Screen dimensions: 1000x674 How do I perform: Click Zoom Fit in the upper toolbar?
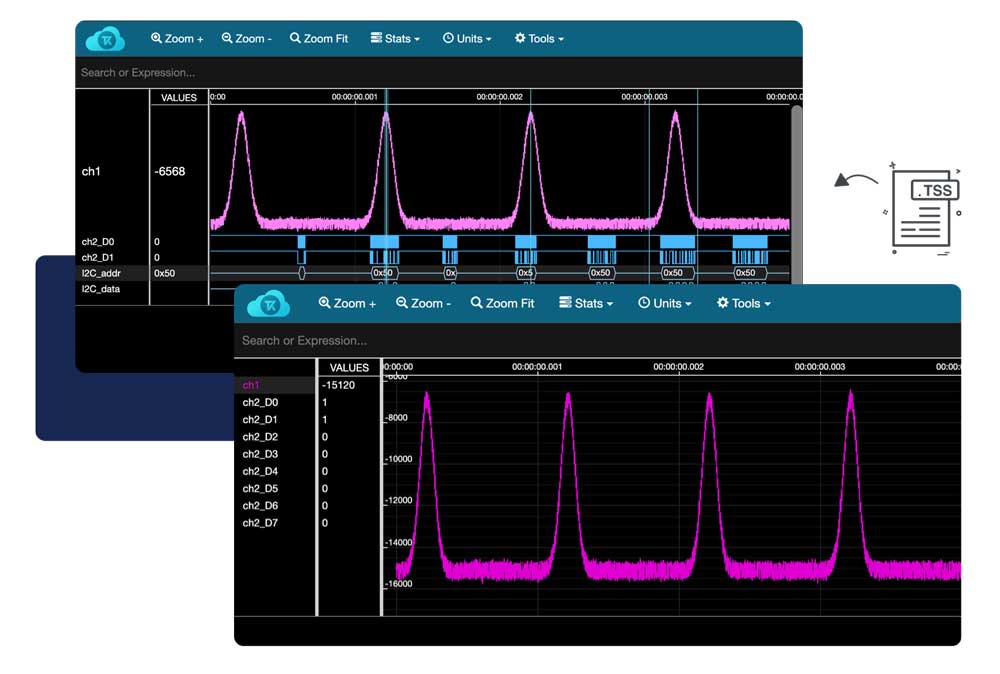point(320,38)
